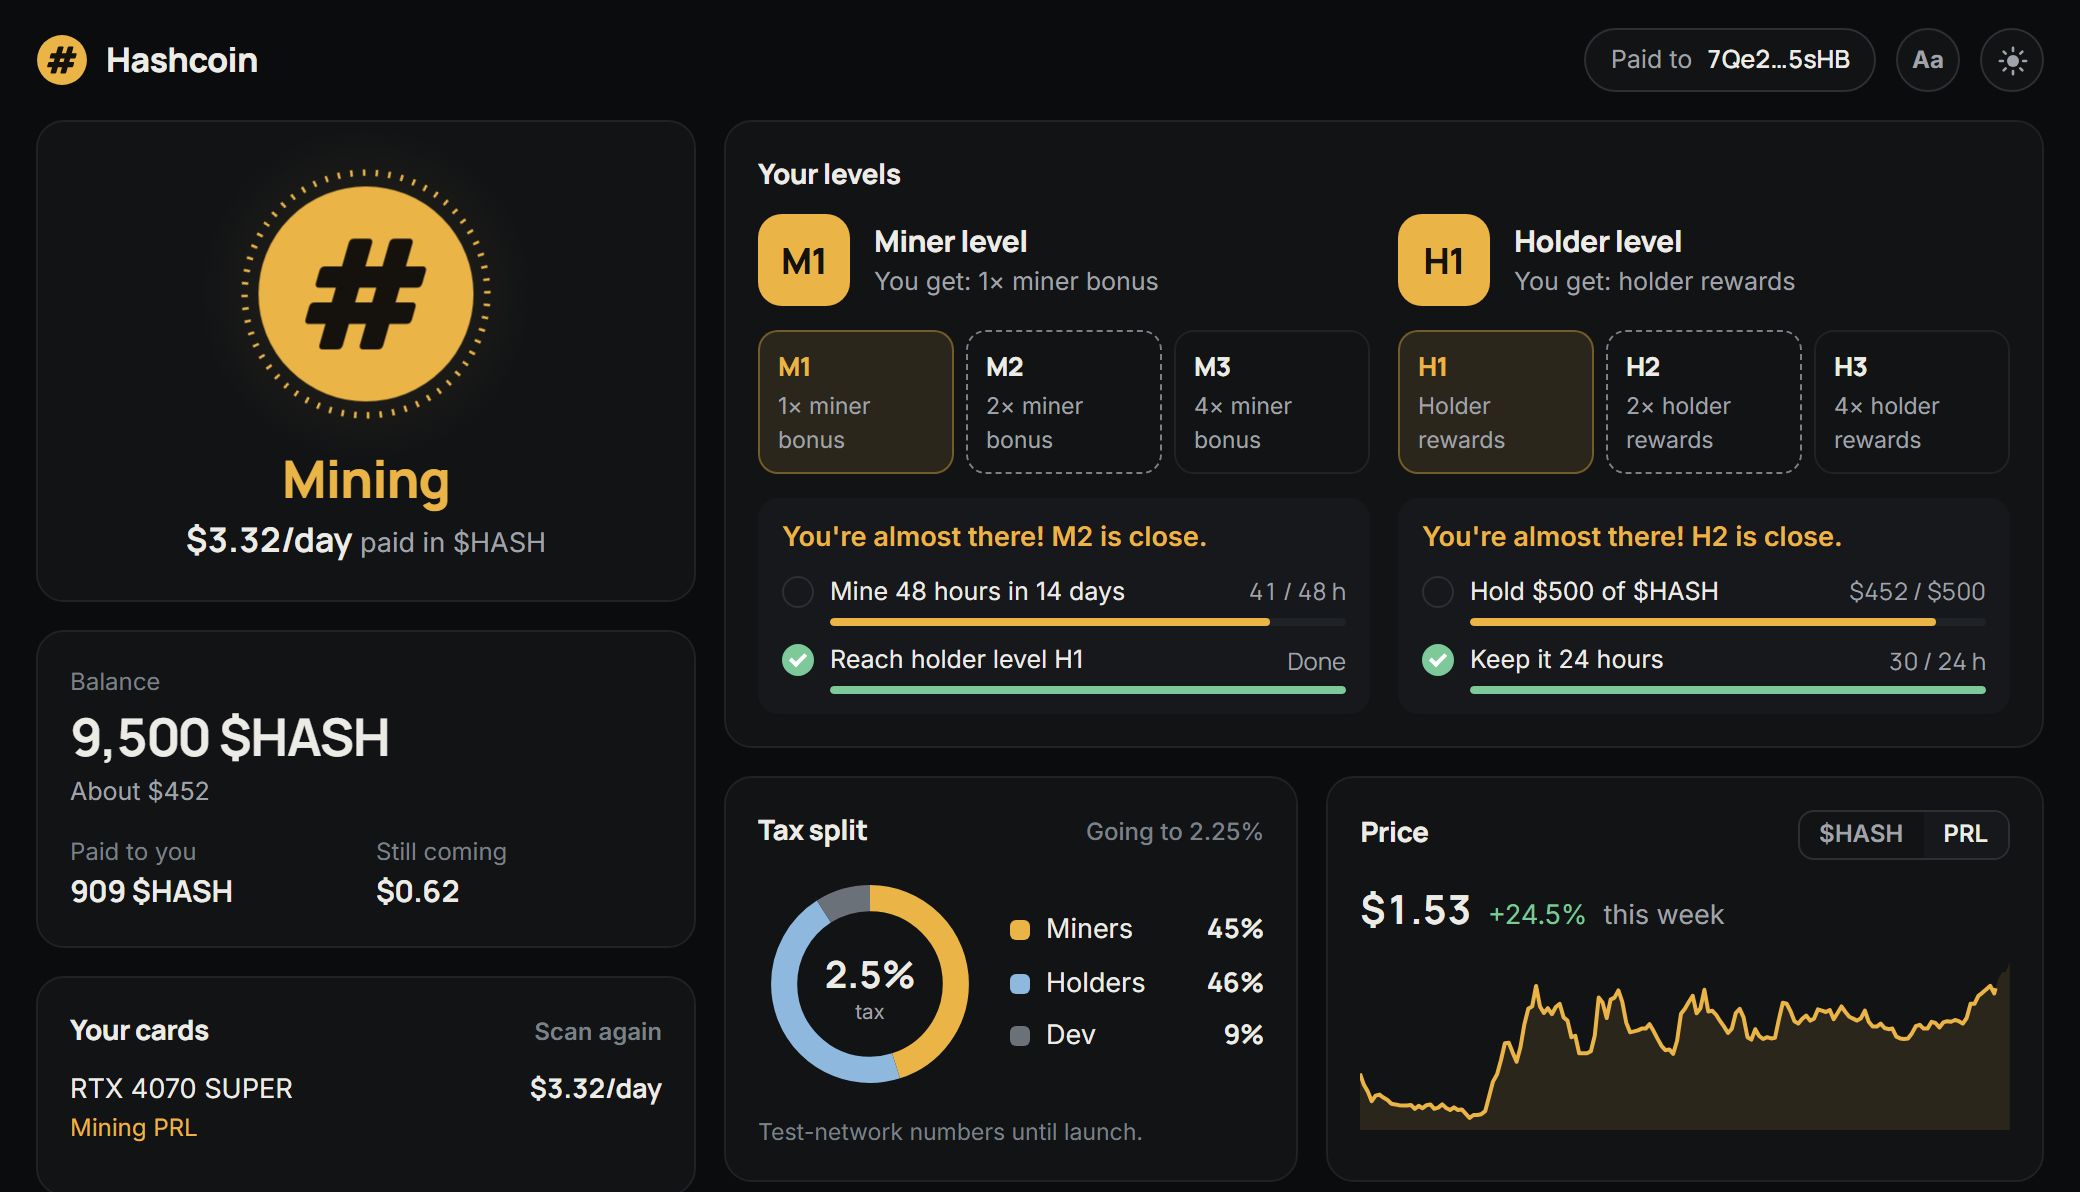2080x1192 pixels.
Task: Click the Hashcoin brand name
Action: tap(182, 60)
